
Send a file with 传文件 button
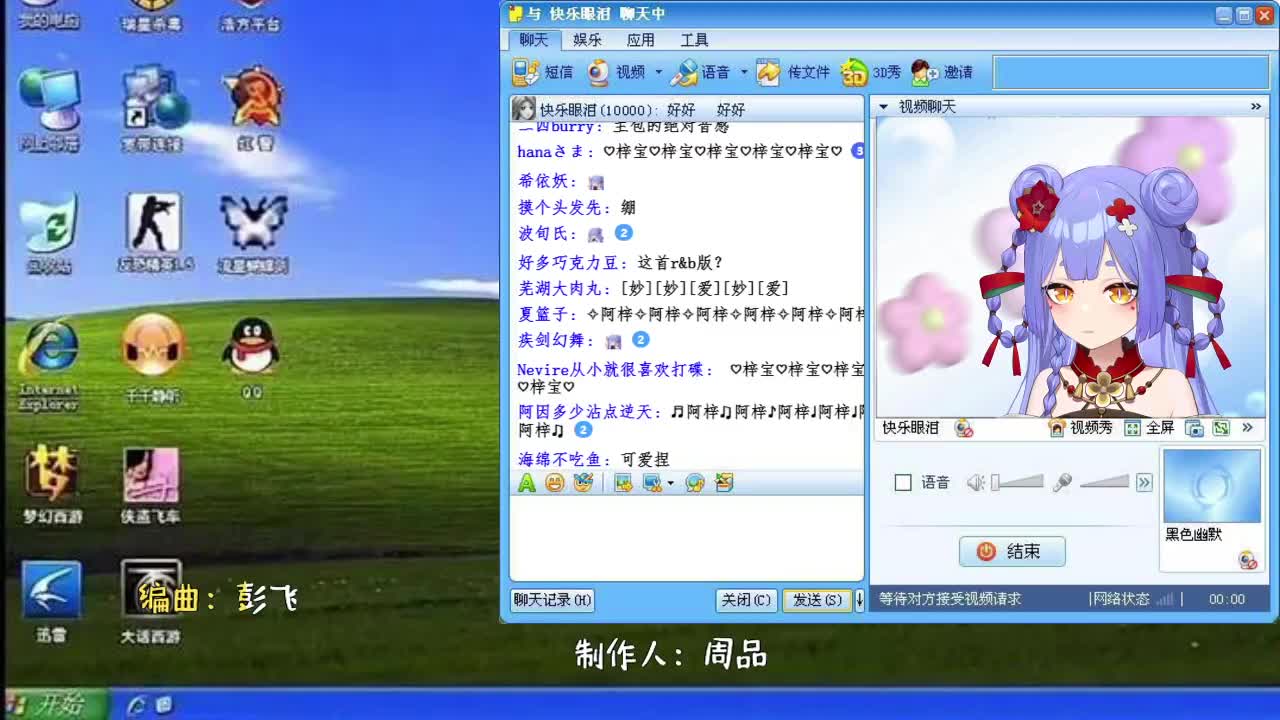[793, 72]
